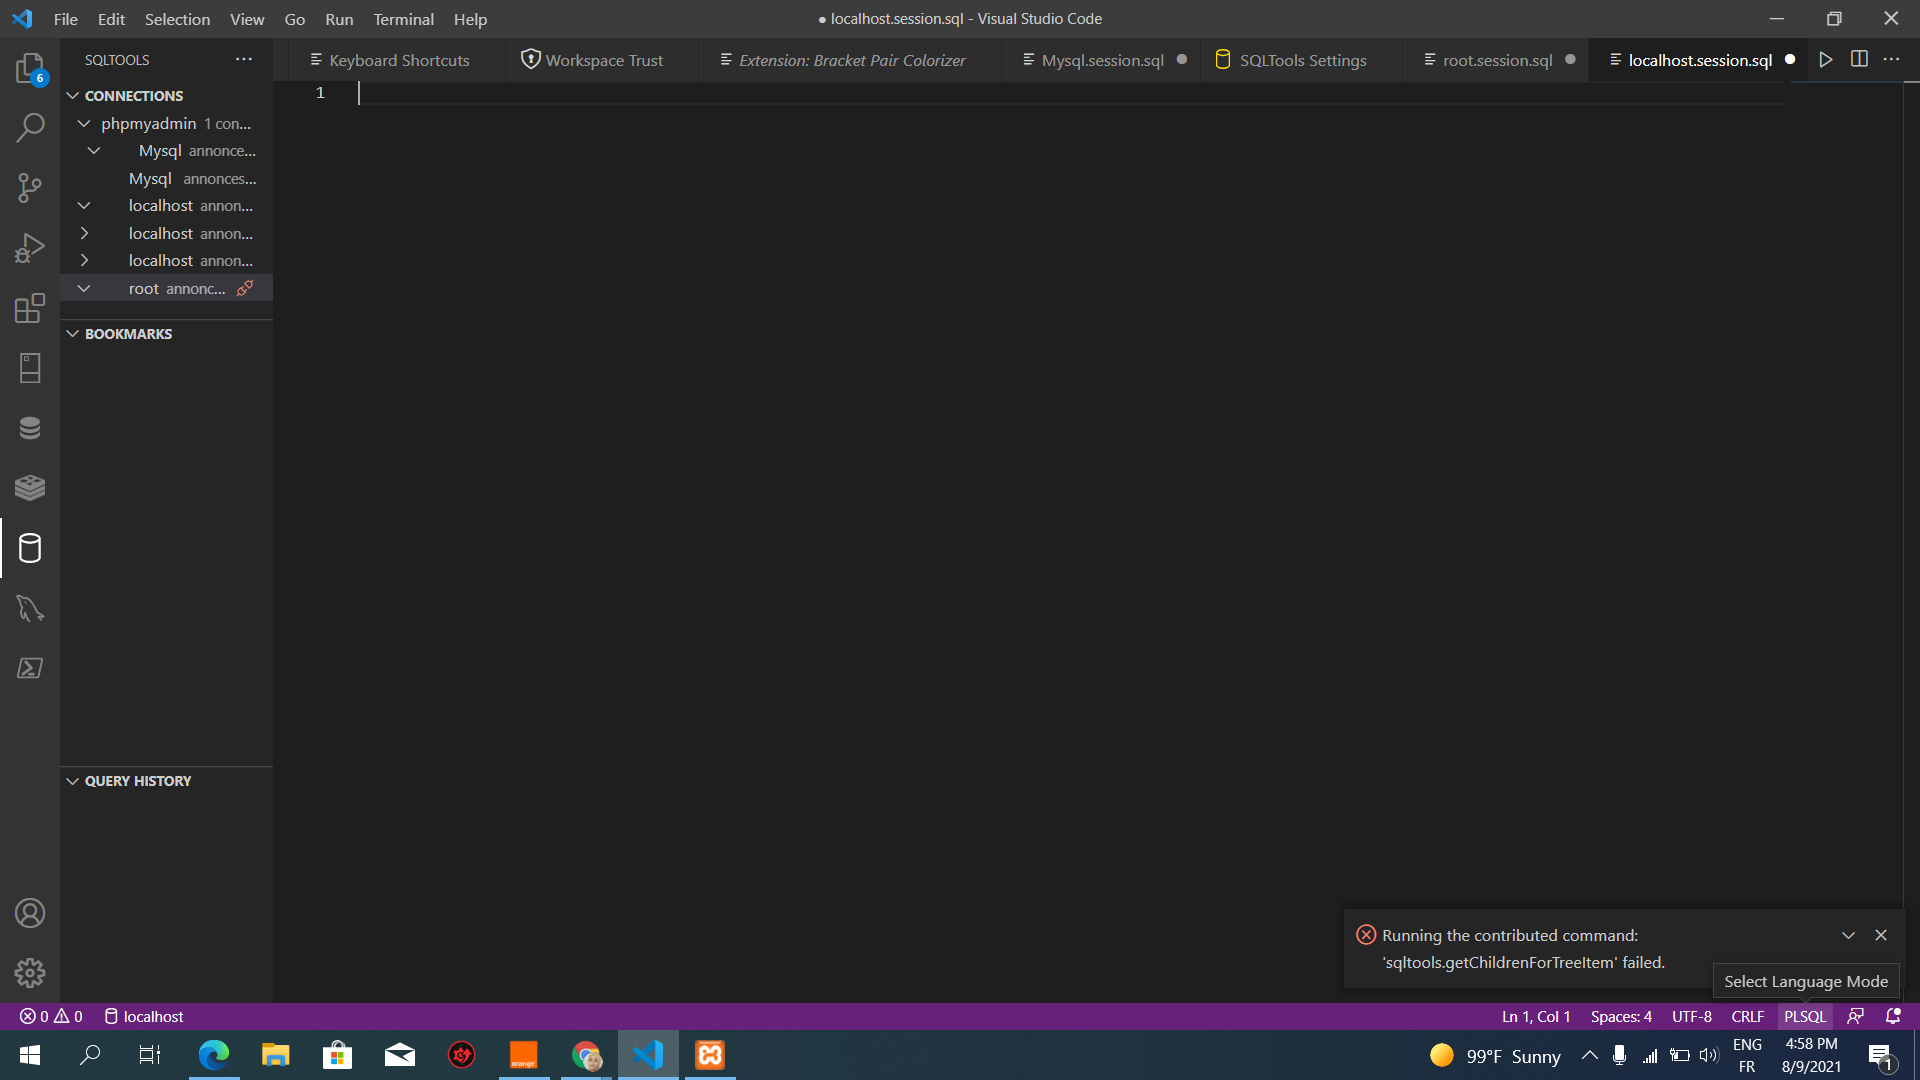Switch to Mysql.session.sql tab
This screenshot has height=1080, width=1920.
point(1102,60)
